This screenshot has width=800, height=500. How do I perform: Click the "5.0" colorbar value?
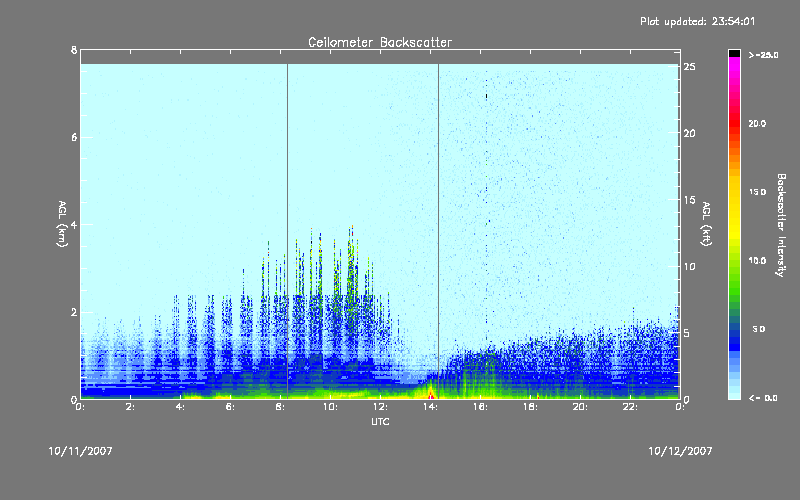click(759, 329)
